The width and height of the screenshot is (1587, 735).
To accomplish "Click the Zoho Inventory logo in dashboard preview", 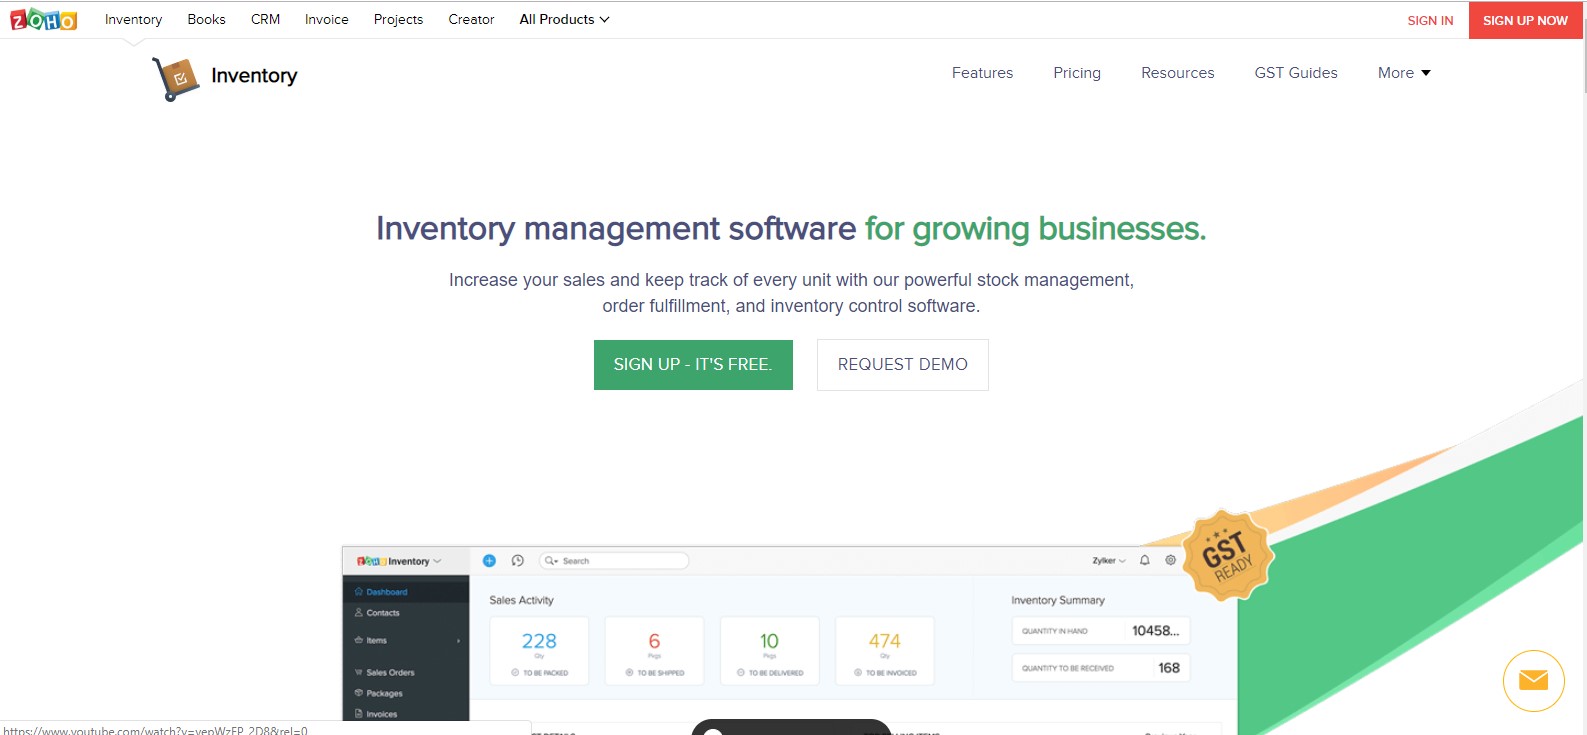I will tap(393, 561).
